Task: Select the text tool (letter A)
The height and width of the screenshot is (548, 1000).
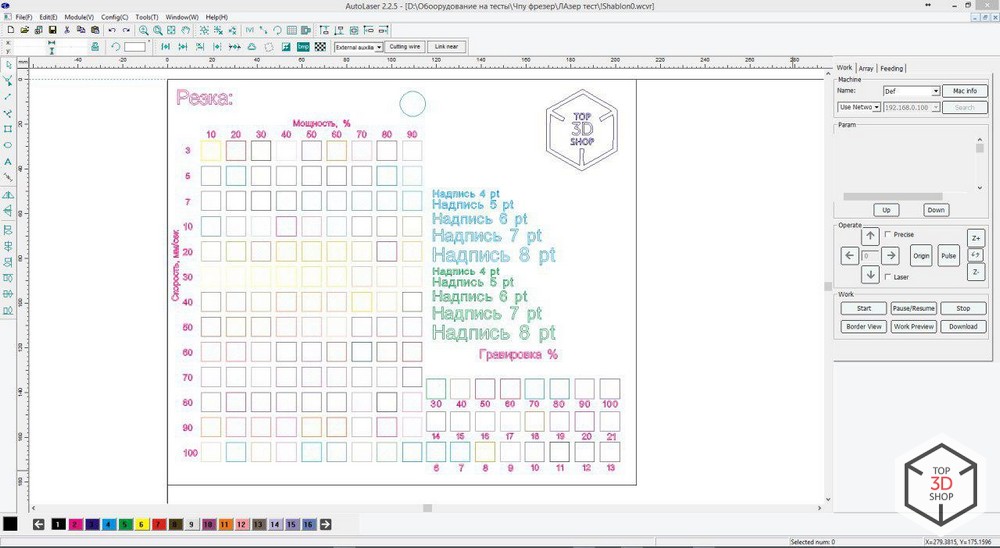Action: (8, 162)
